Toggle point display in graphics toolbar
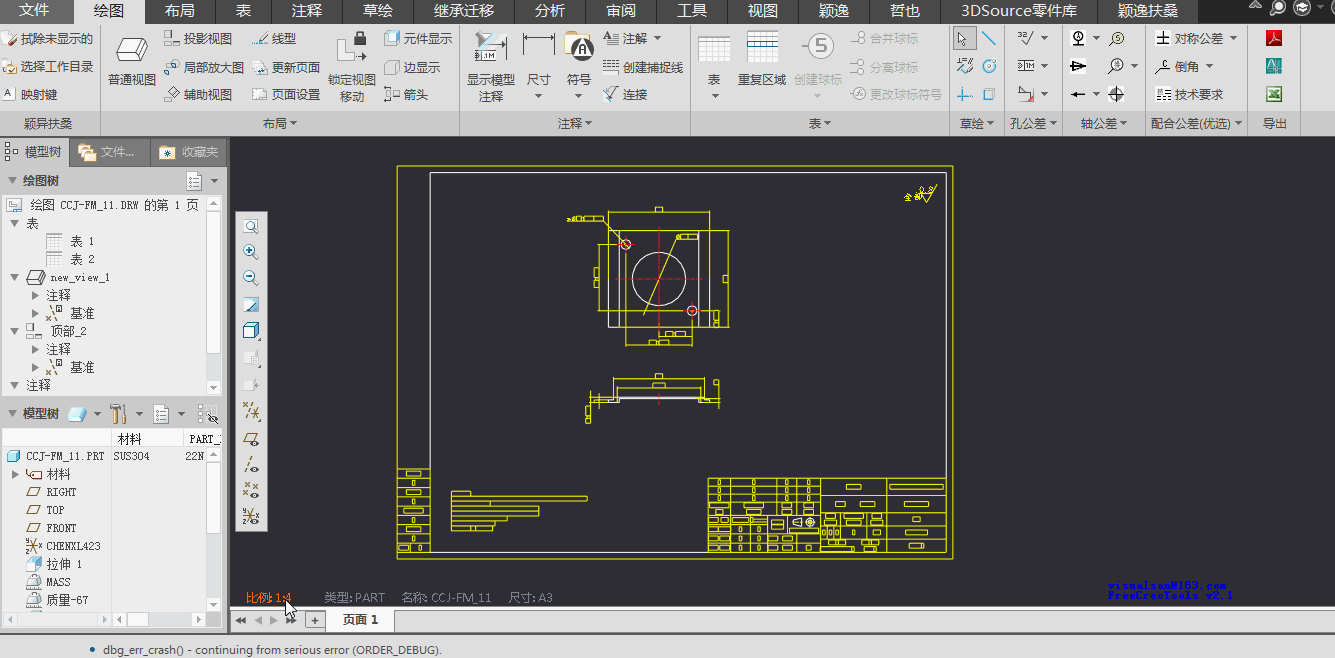 coord(251,490)
